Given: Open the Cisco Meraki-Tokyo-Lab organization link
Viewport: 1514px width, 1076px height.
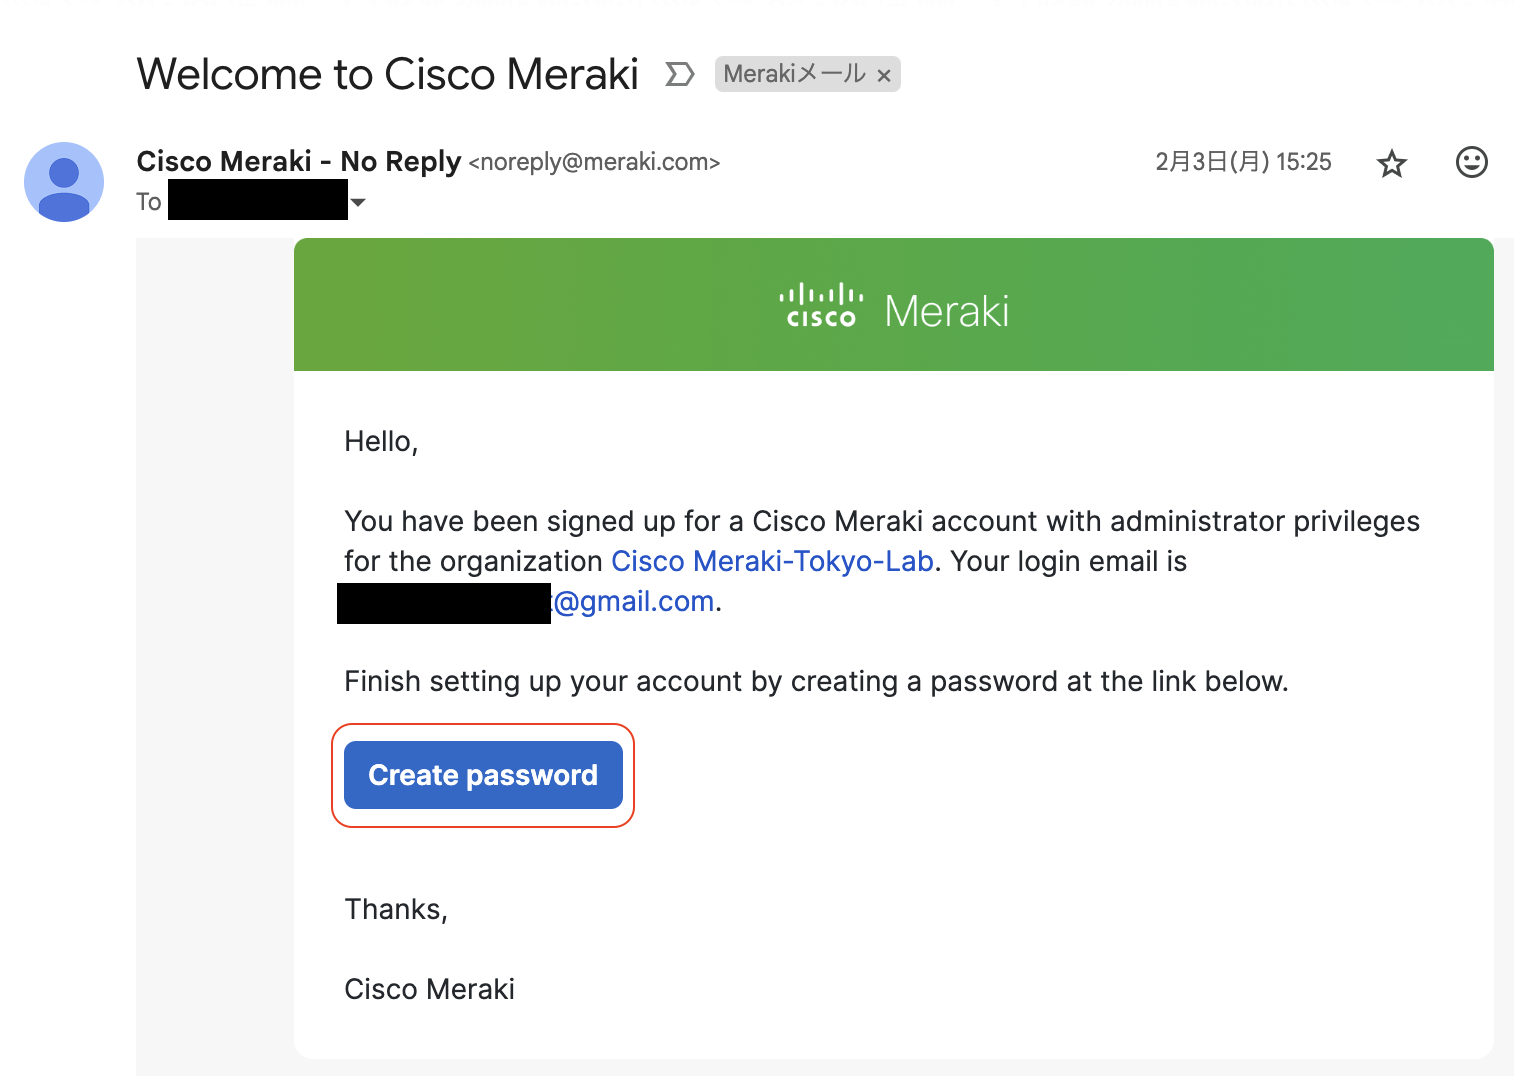Looking at the screenshot, I should pyautogui.click(x=772, y=561).
